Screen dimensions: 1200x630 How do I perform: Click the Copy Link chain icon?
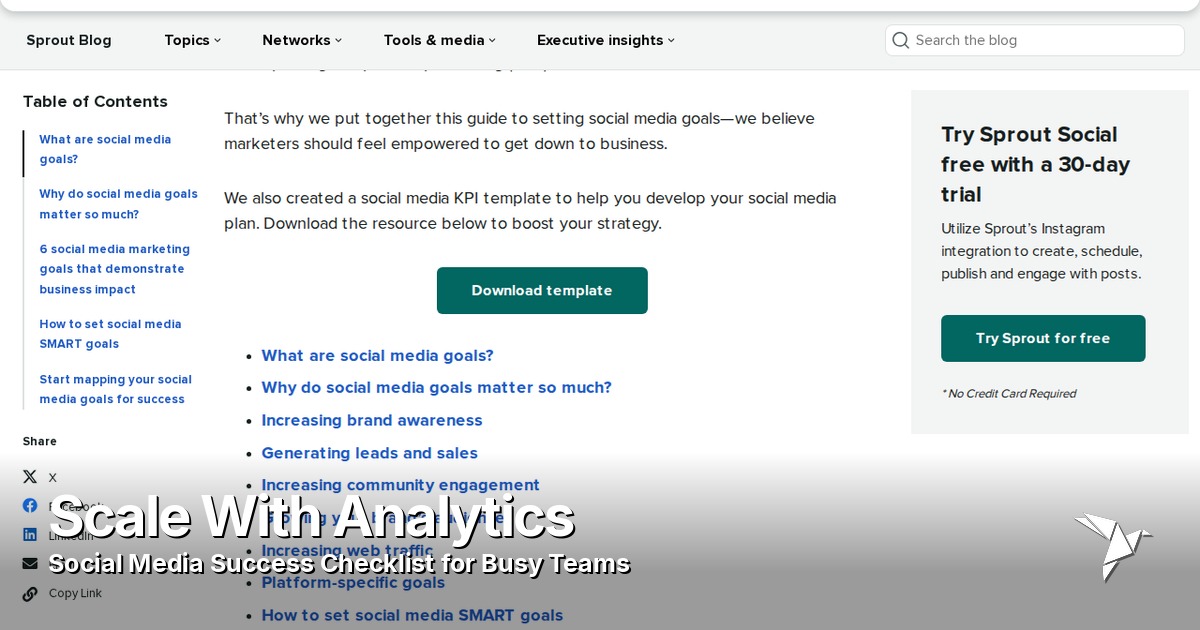click(30, 593)
